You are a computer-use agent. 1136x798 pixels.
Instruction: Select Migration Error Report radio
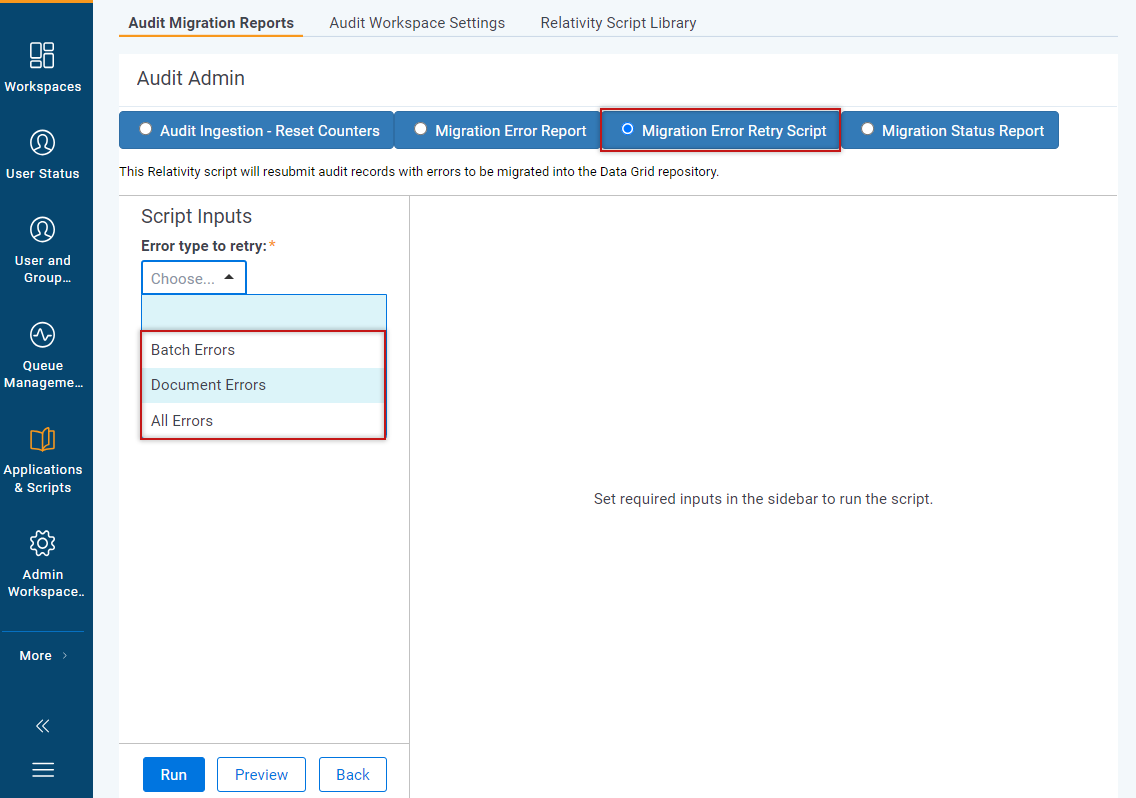click(x=420, y=129)
